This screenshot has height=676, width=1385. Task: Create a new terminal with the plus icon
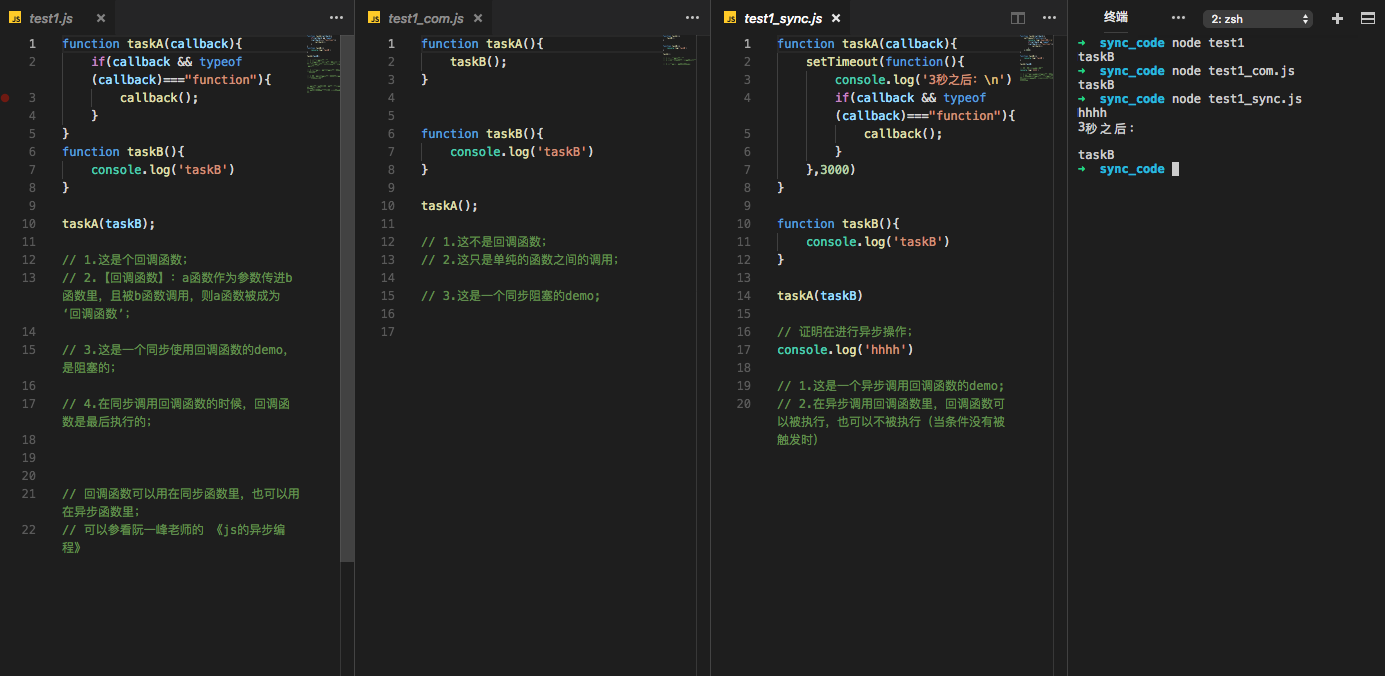(x=1338, y=18)
